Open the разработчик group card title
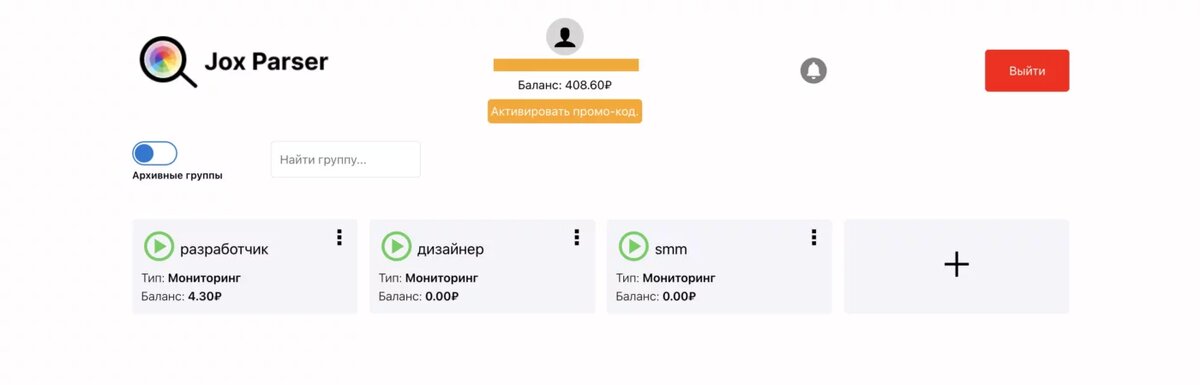Viewport: 1200px width, 385px height. (x=224, y=249)
